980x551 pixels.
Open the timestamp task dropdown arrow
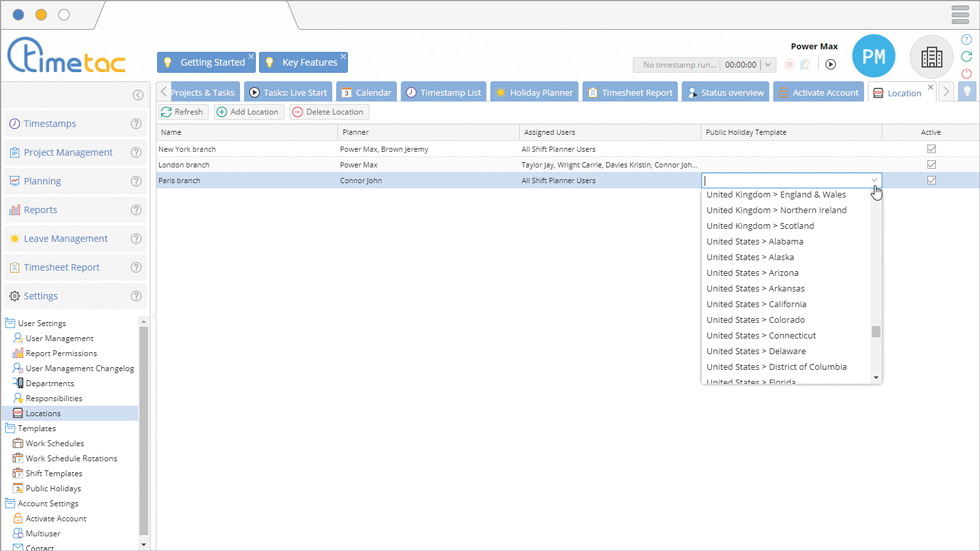(767, 65)
